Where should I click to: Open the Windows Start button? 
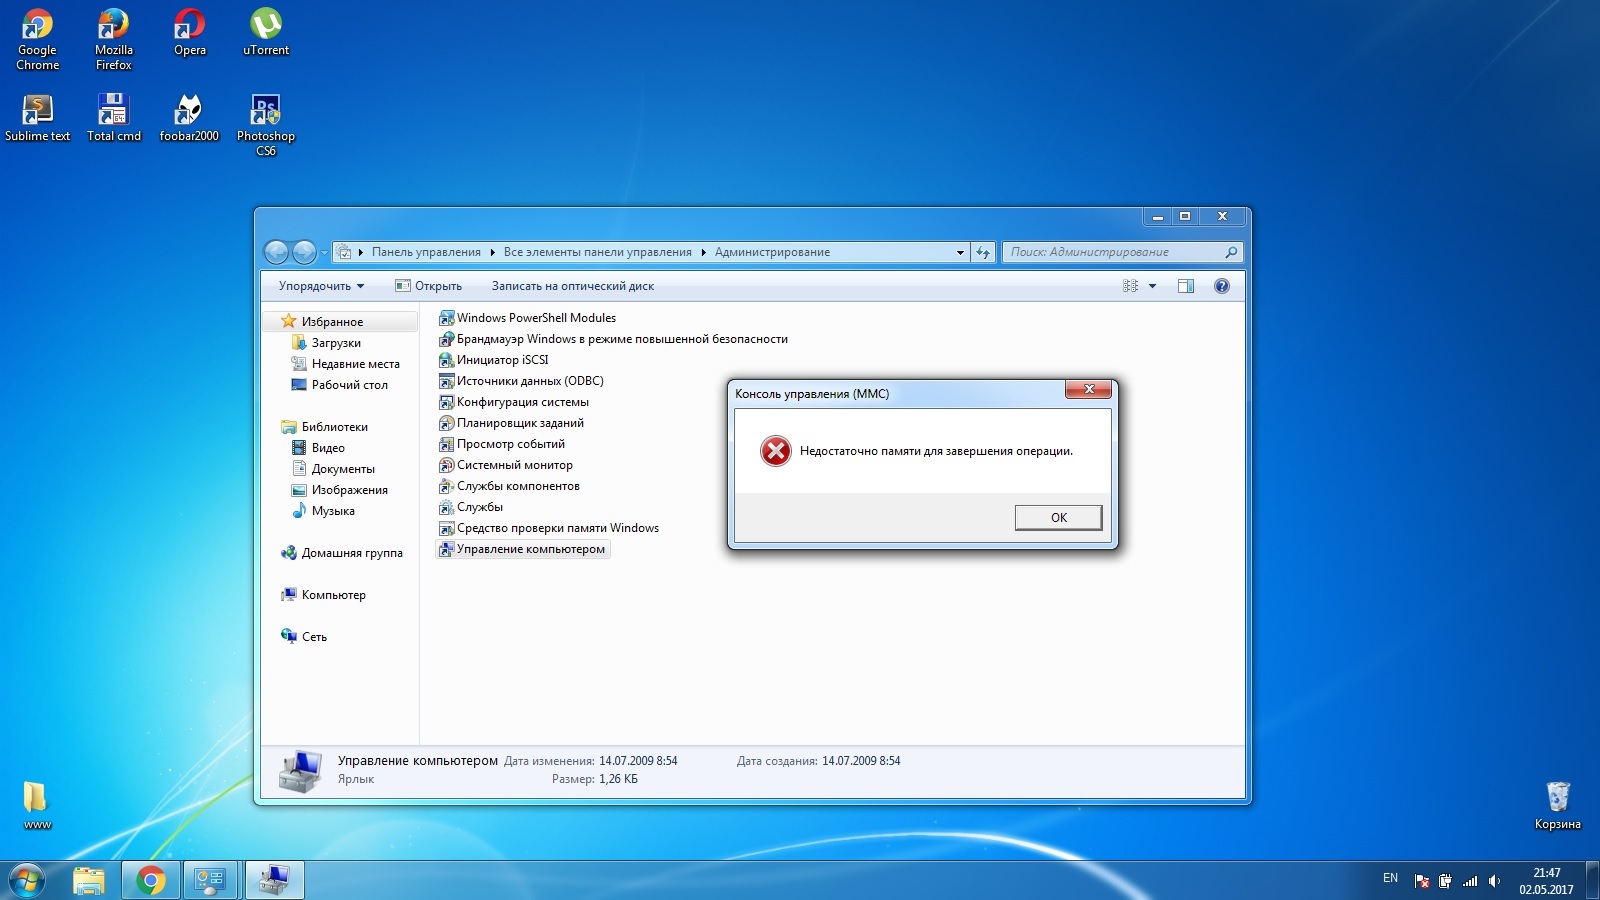[27, 880]
